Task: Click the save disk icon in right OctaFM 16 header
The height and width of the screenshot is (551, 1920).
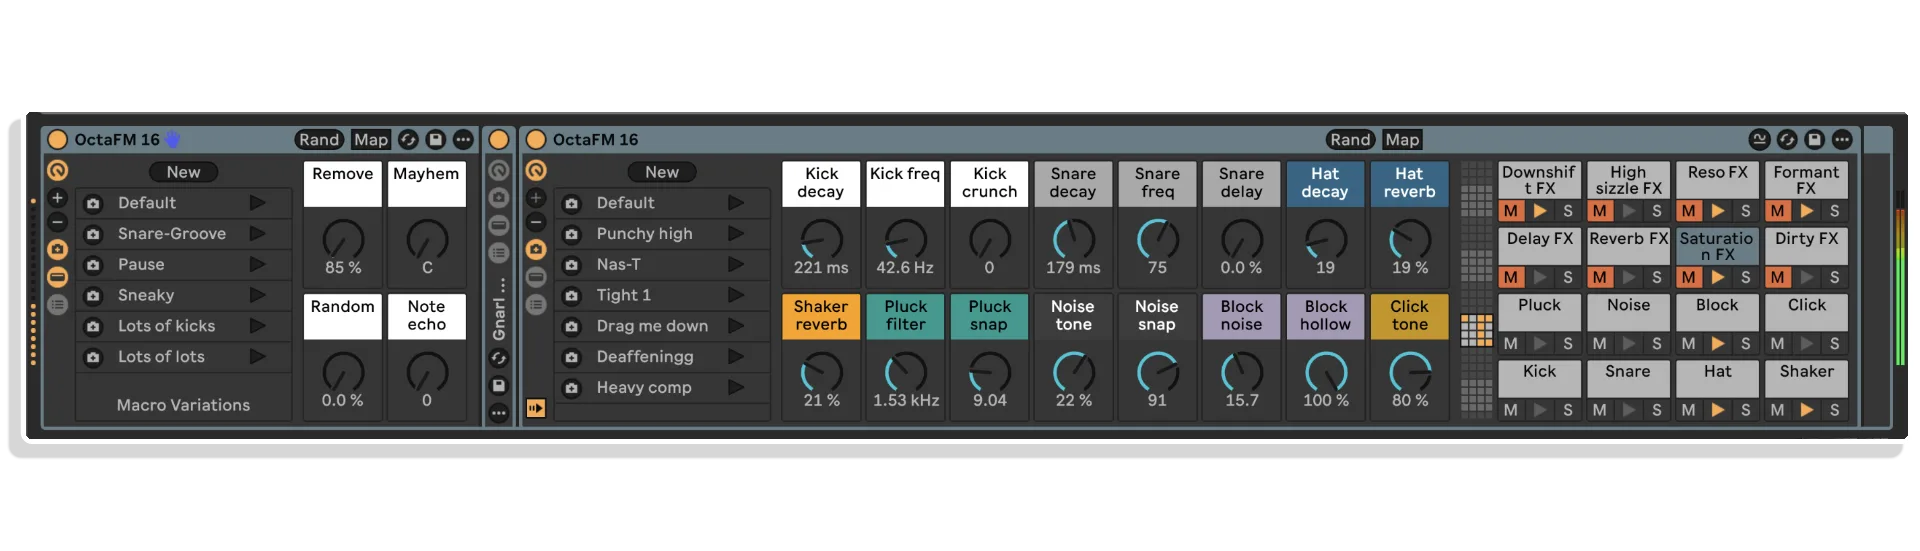Action: point(1815,140)
